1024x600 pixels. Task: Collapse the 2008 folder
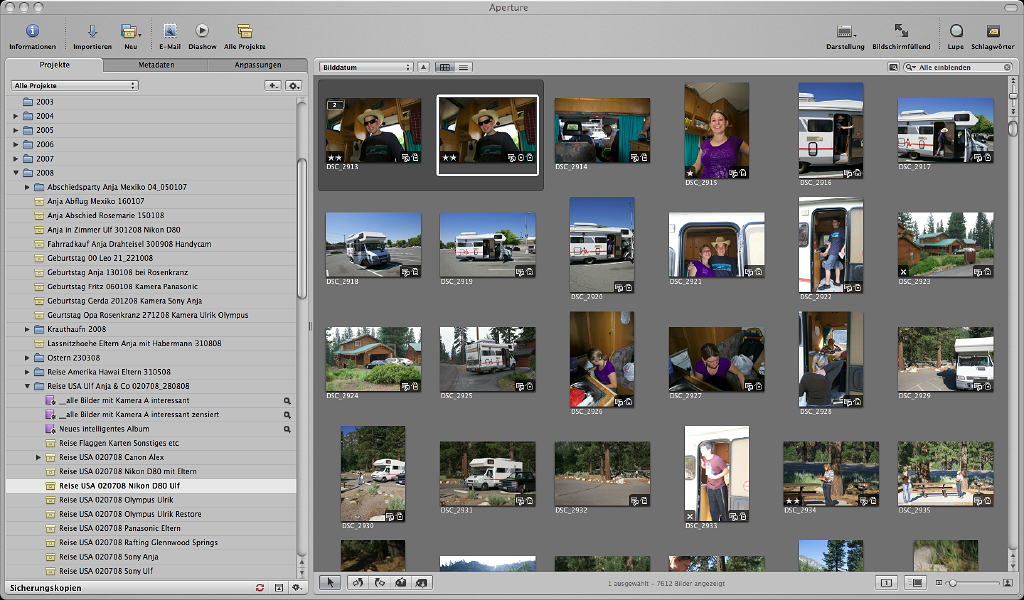(16, 173)
